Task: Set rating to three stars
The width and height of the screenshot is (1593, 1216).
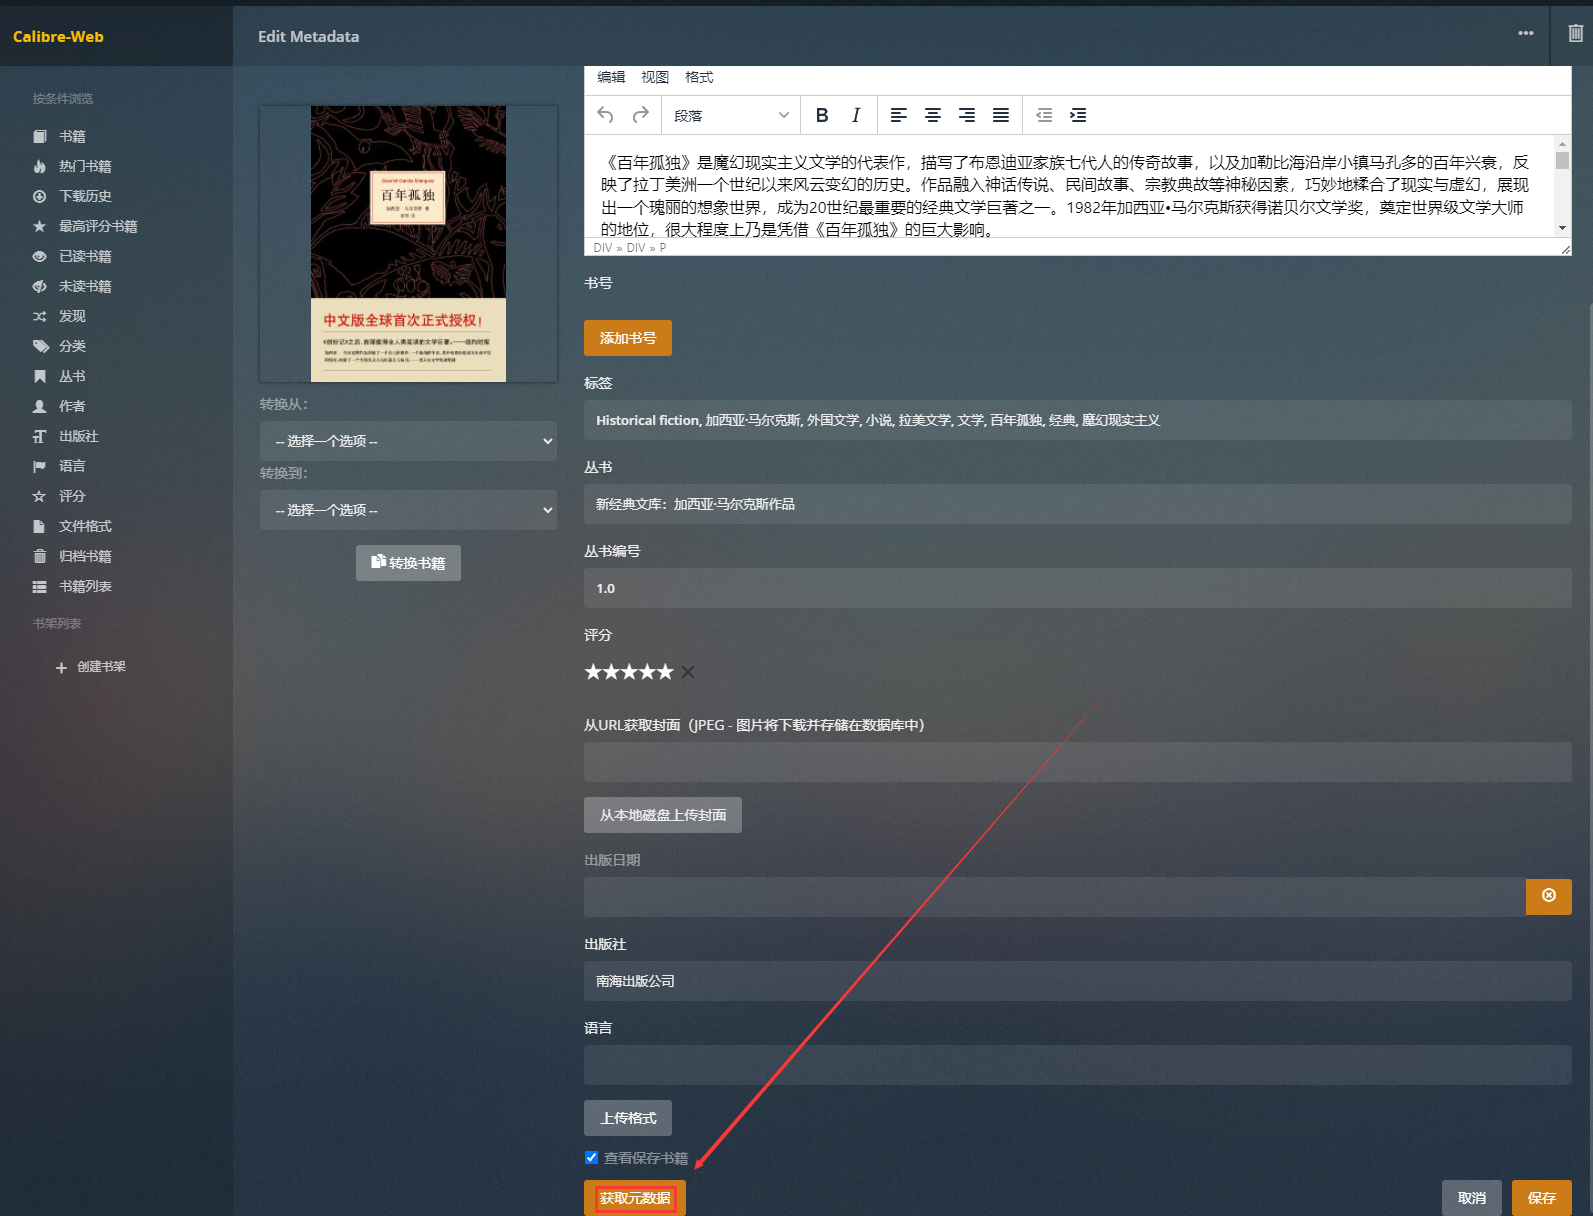Action: click(x=629, y=672)
